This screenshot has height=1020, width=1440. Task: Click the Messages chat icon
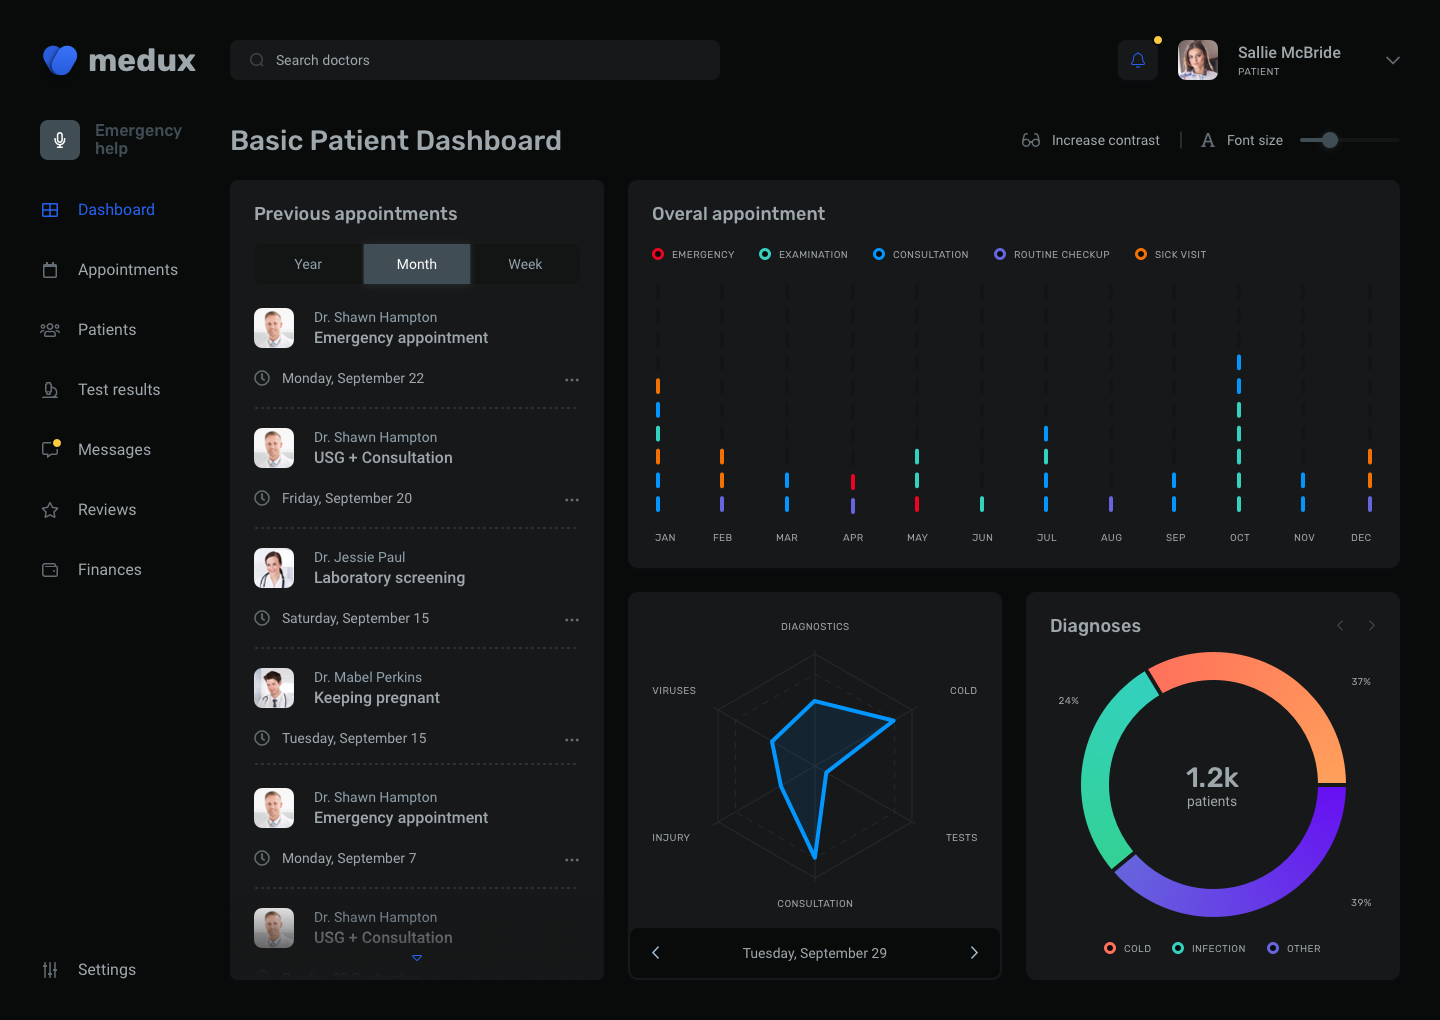click(50, 450)
